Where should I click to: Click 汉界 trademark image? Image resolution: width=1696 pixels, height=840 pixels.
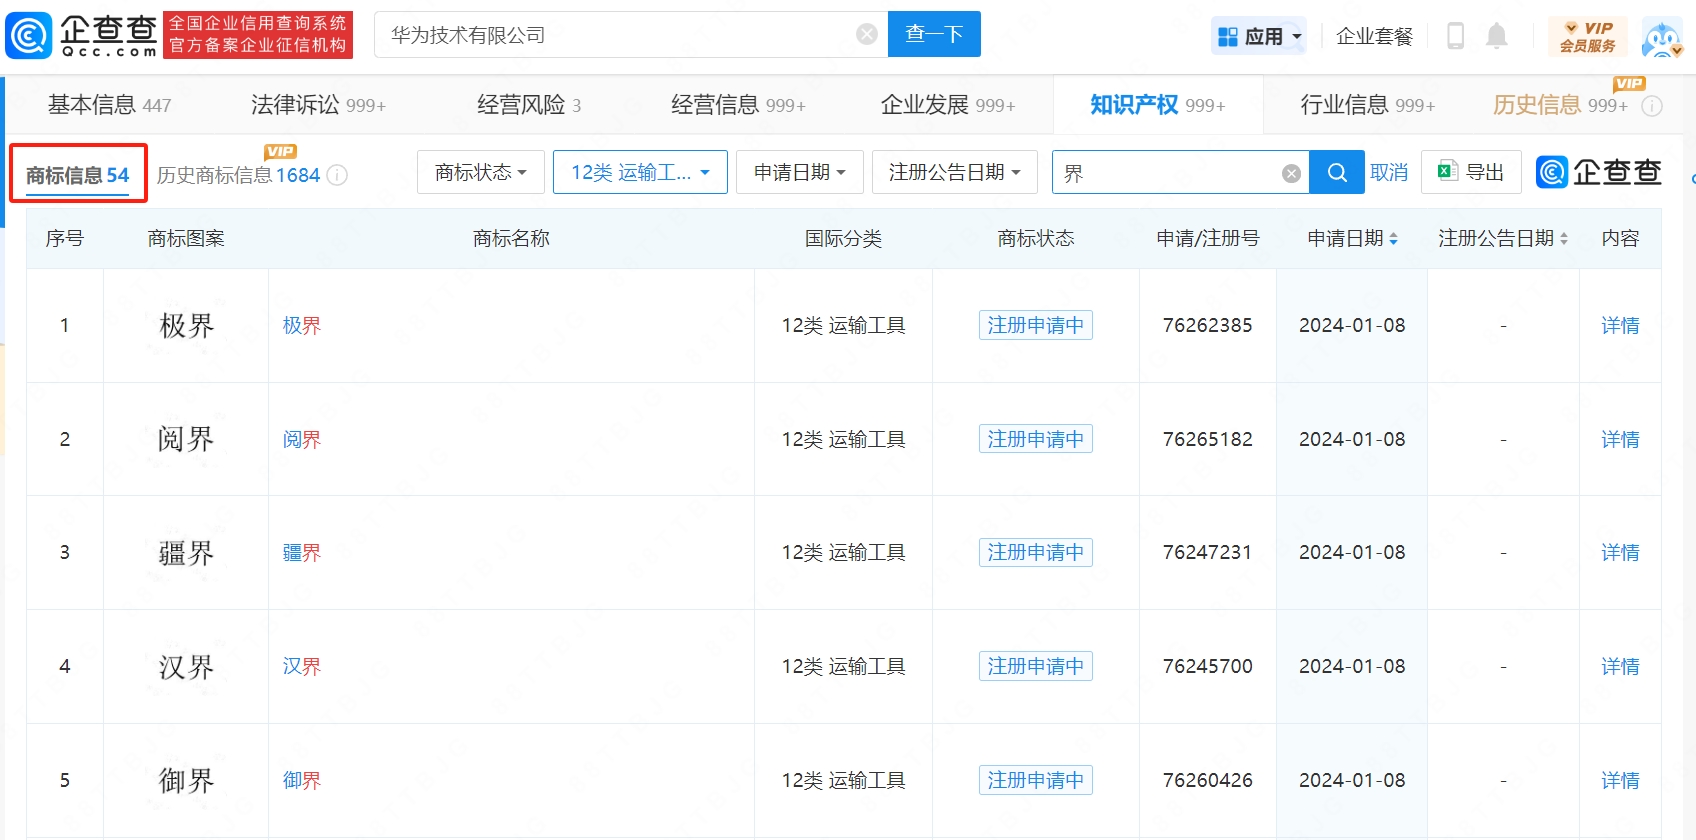point(186,666)
